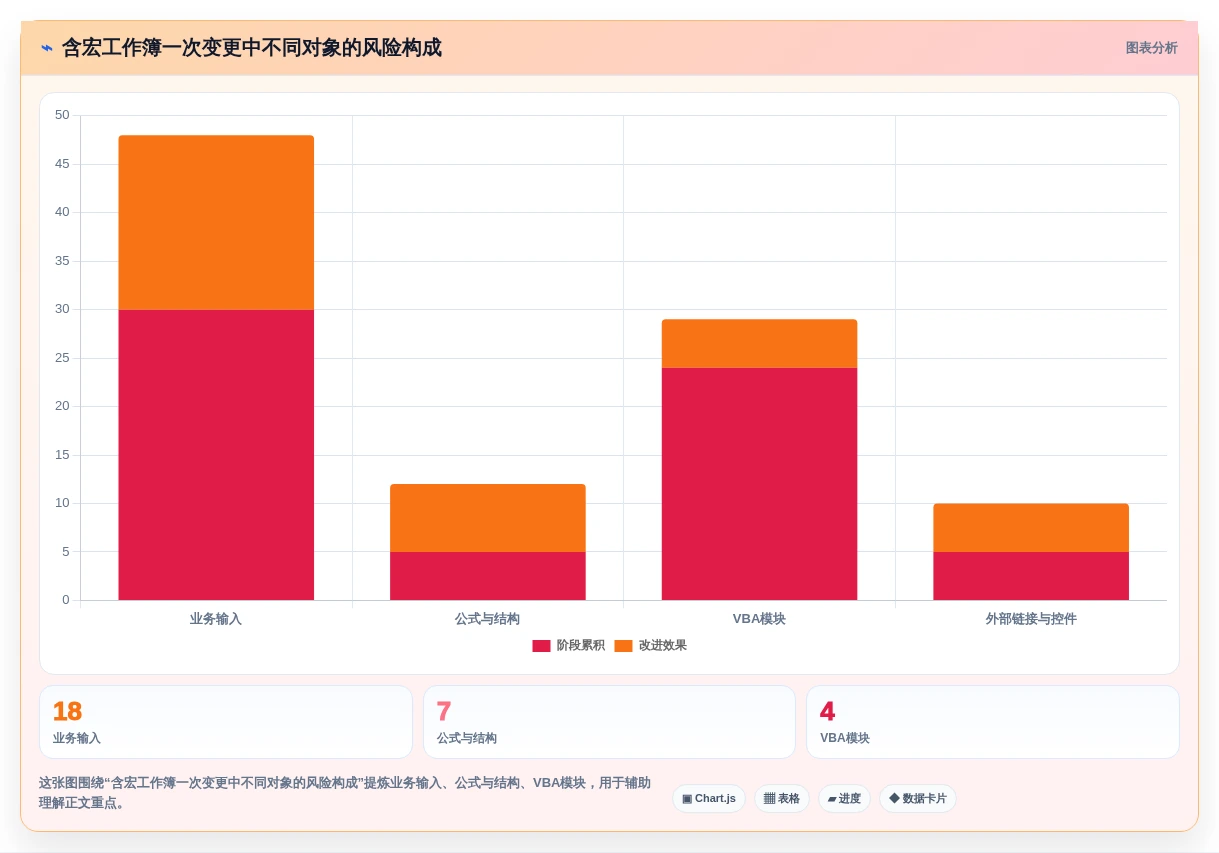Viewport: 1219px width, 853px height.
Task: Click the orange 业务输入 bar segment
Action: click(x=216, y=223)
